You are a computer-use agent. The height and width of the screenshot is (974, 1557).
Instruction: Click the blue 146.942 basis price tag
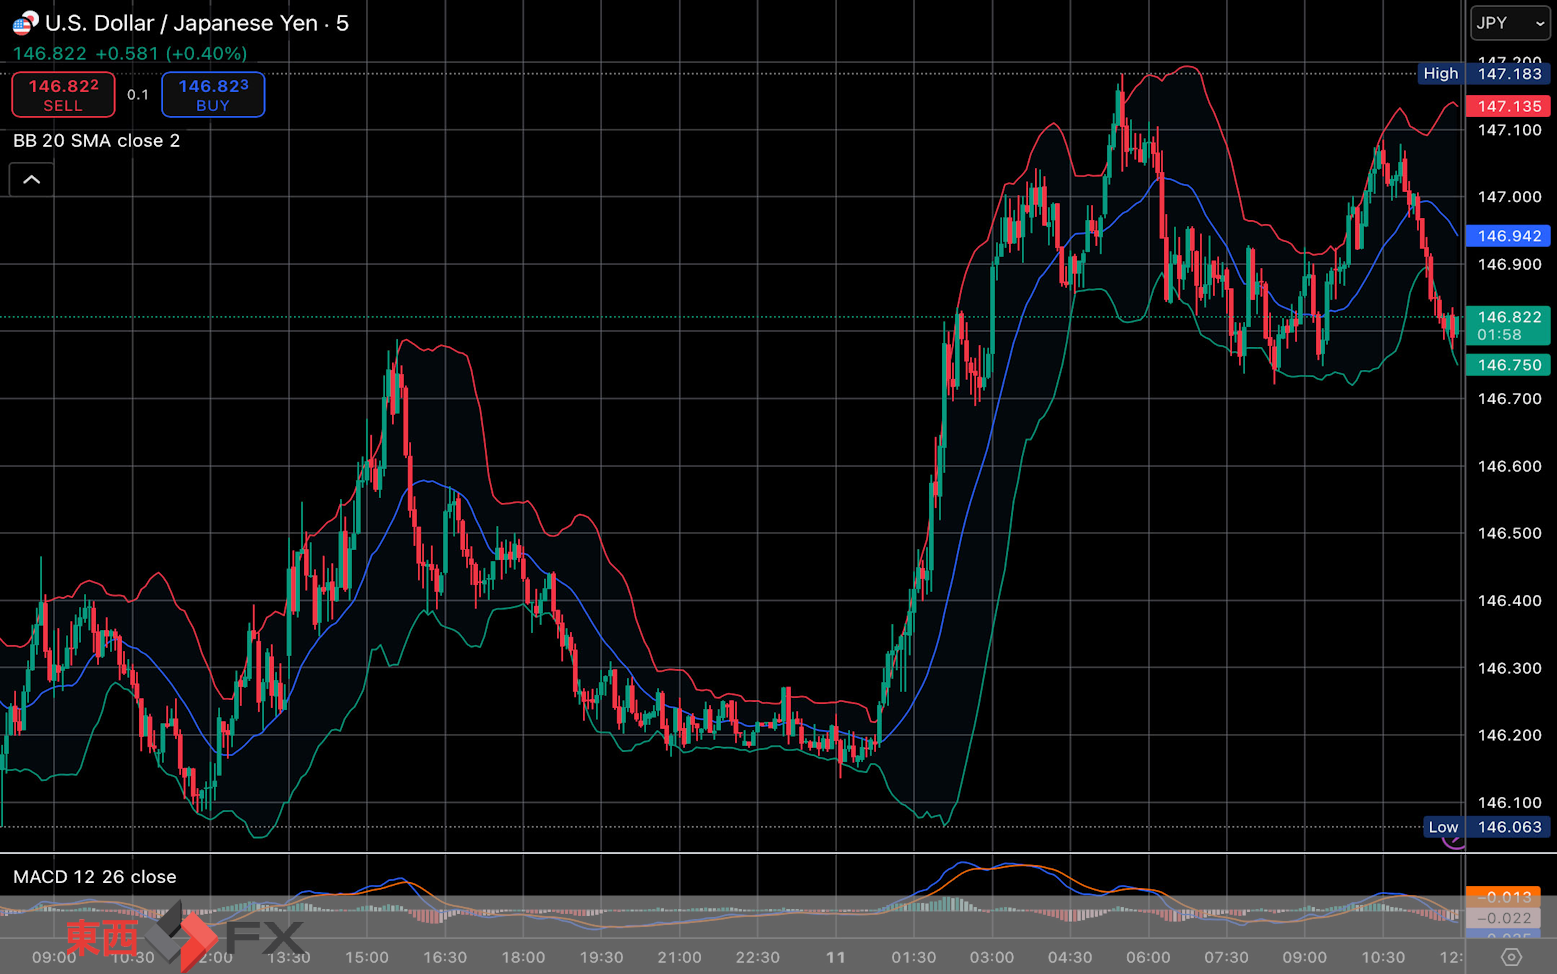1509,236
